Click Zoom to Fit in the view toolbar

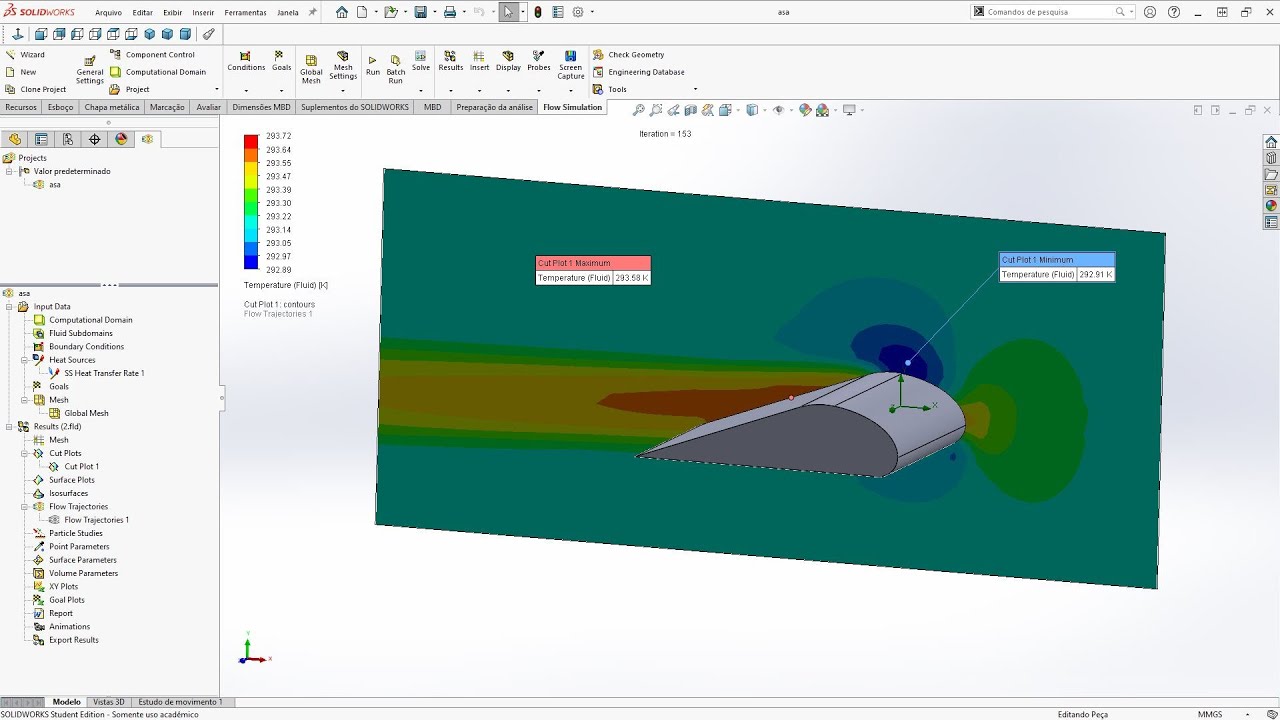(x=638, y=110)
